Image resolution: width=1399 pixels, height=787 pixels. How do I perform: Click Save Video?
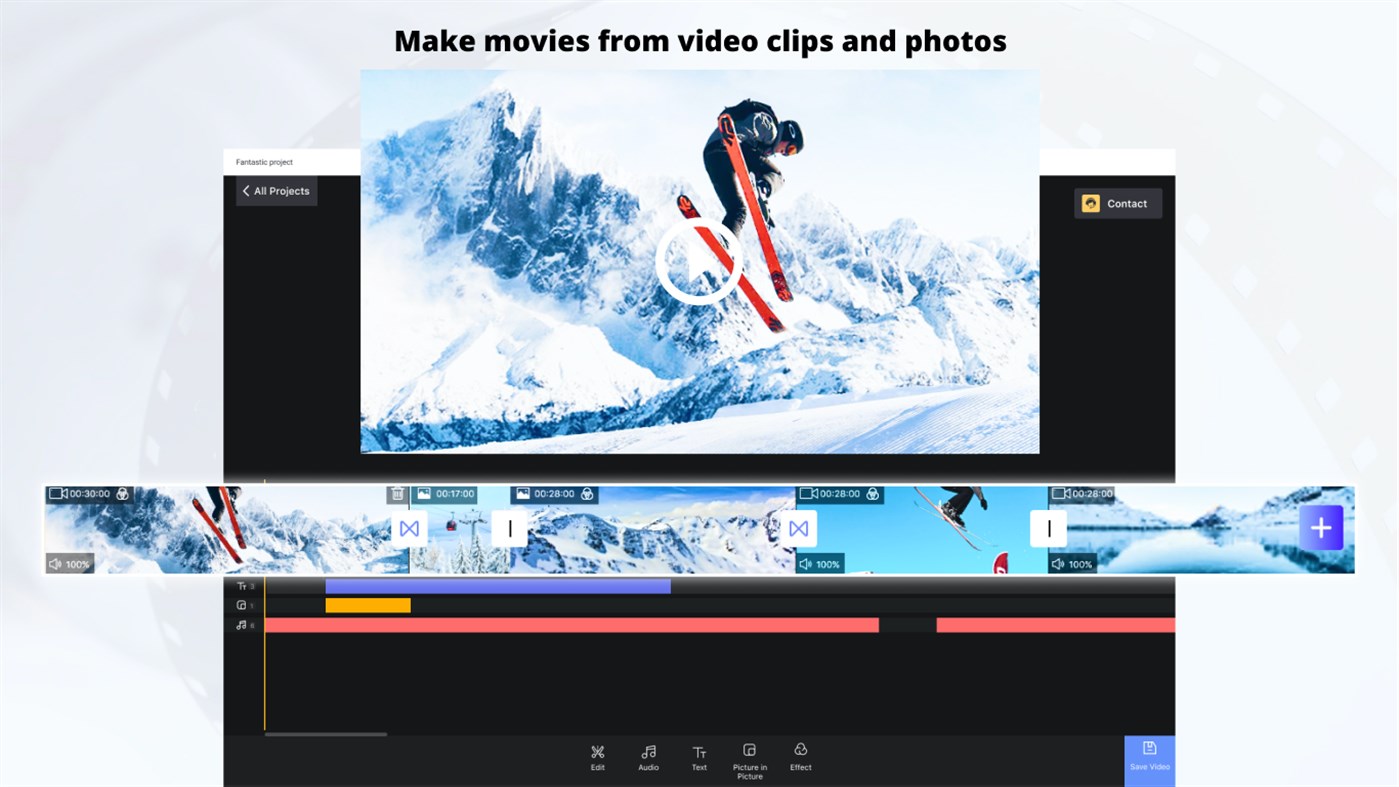(1148, 757)
